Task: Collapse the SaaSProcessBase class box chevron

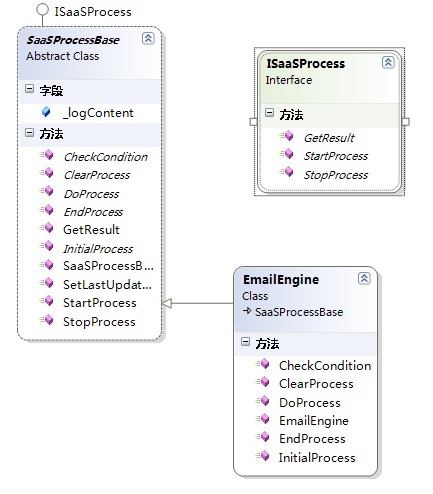Action: click(148, 38)
